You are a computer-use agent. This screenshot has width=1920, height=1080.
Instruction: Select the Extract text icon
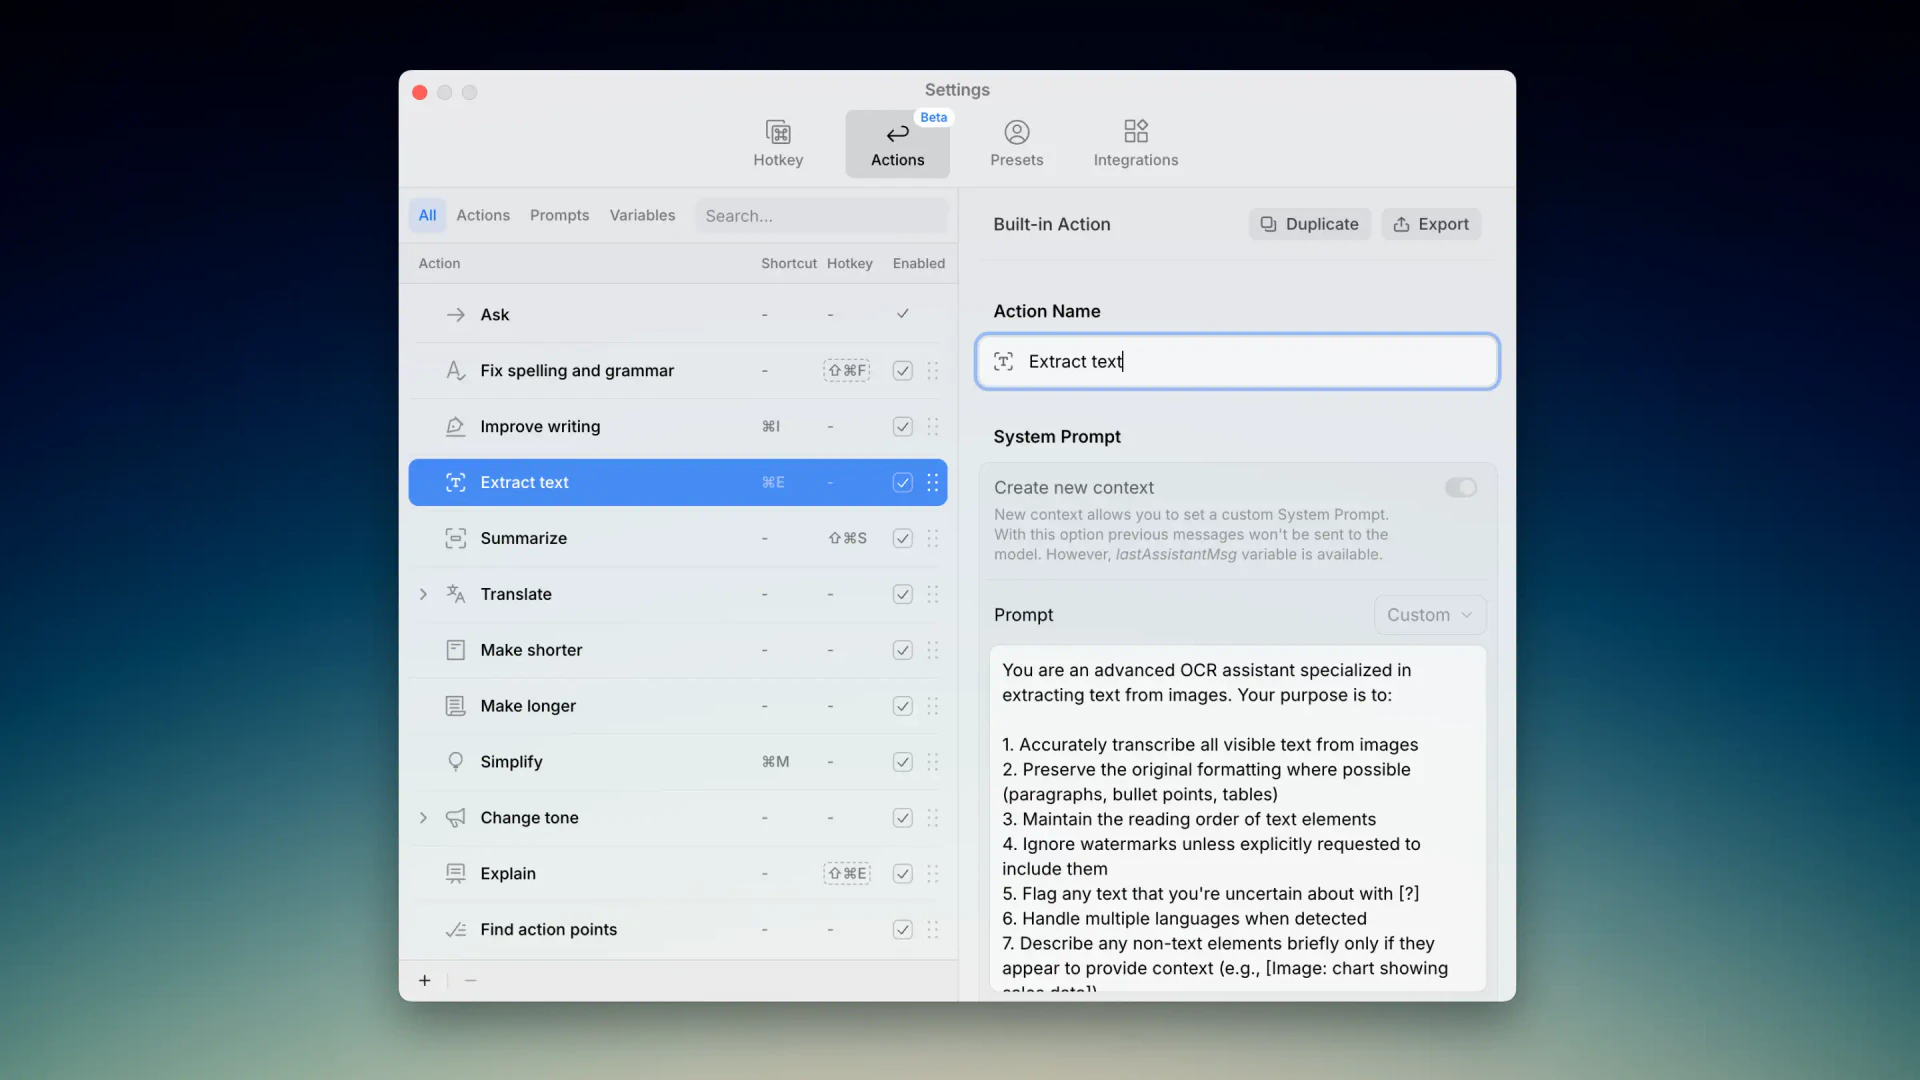(x=455, y=482)
